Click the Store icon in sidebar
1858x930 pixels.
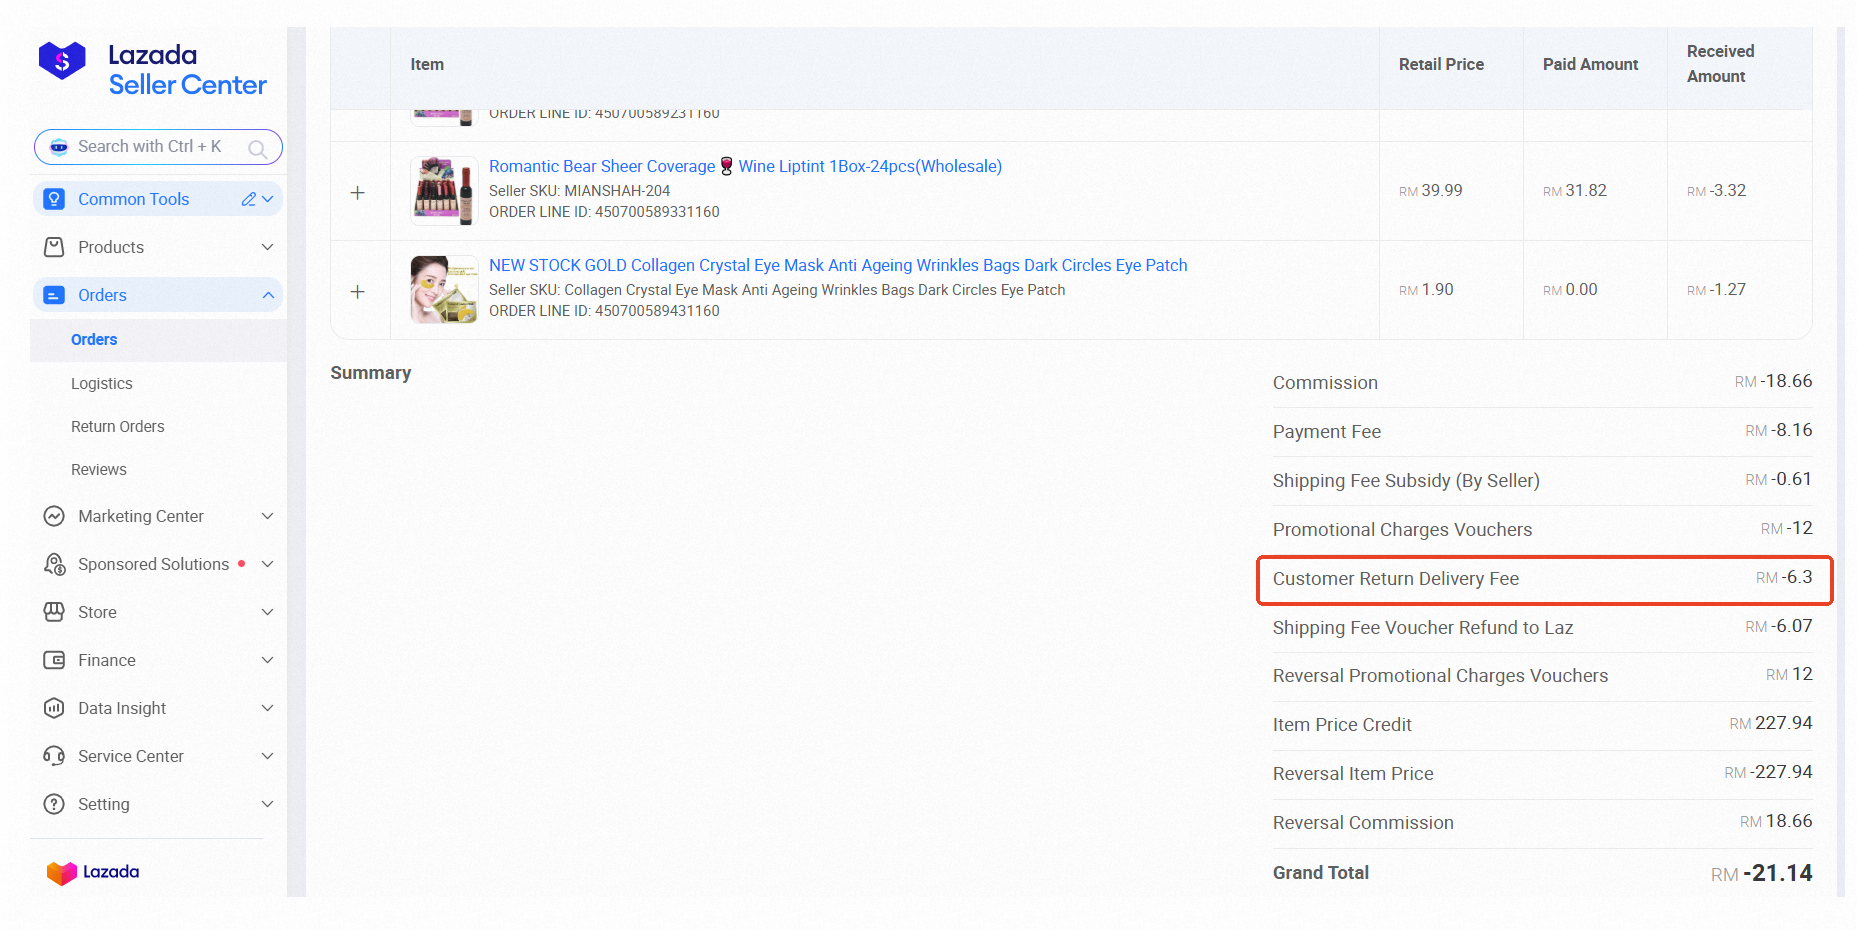tap(54, 612)
